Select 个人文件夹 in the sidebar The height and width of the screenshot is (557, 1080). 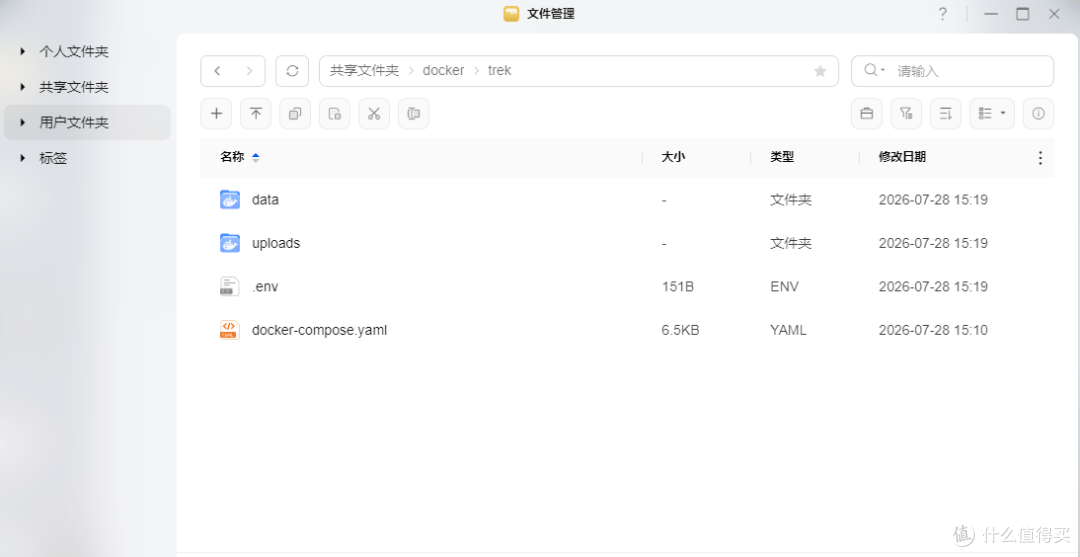tap(74, 52)
